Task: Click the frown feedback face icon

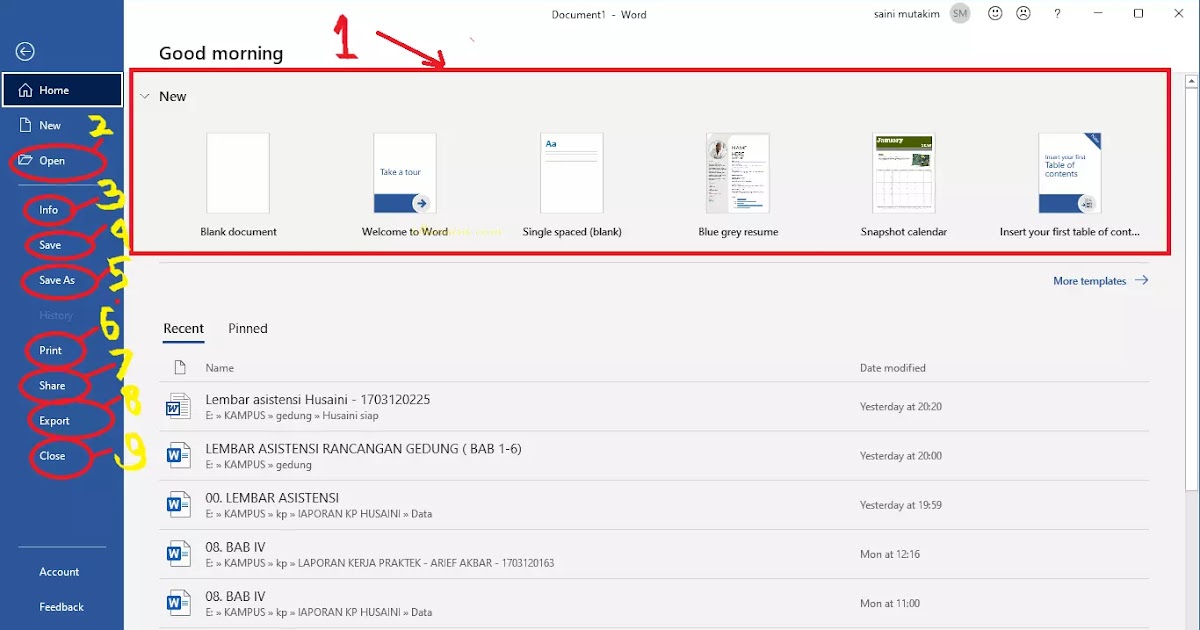Action: click(x=1023, y=14)
